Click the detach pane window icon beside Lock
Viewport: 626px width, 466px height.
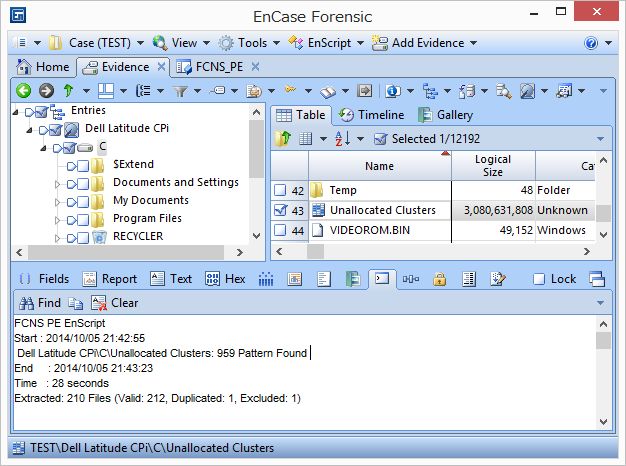tap(596, 279)
